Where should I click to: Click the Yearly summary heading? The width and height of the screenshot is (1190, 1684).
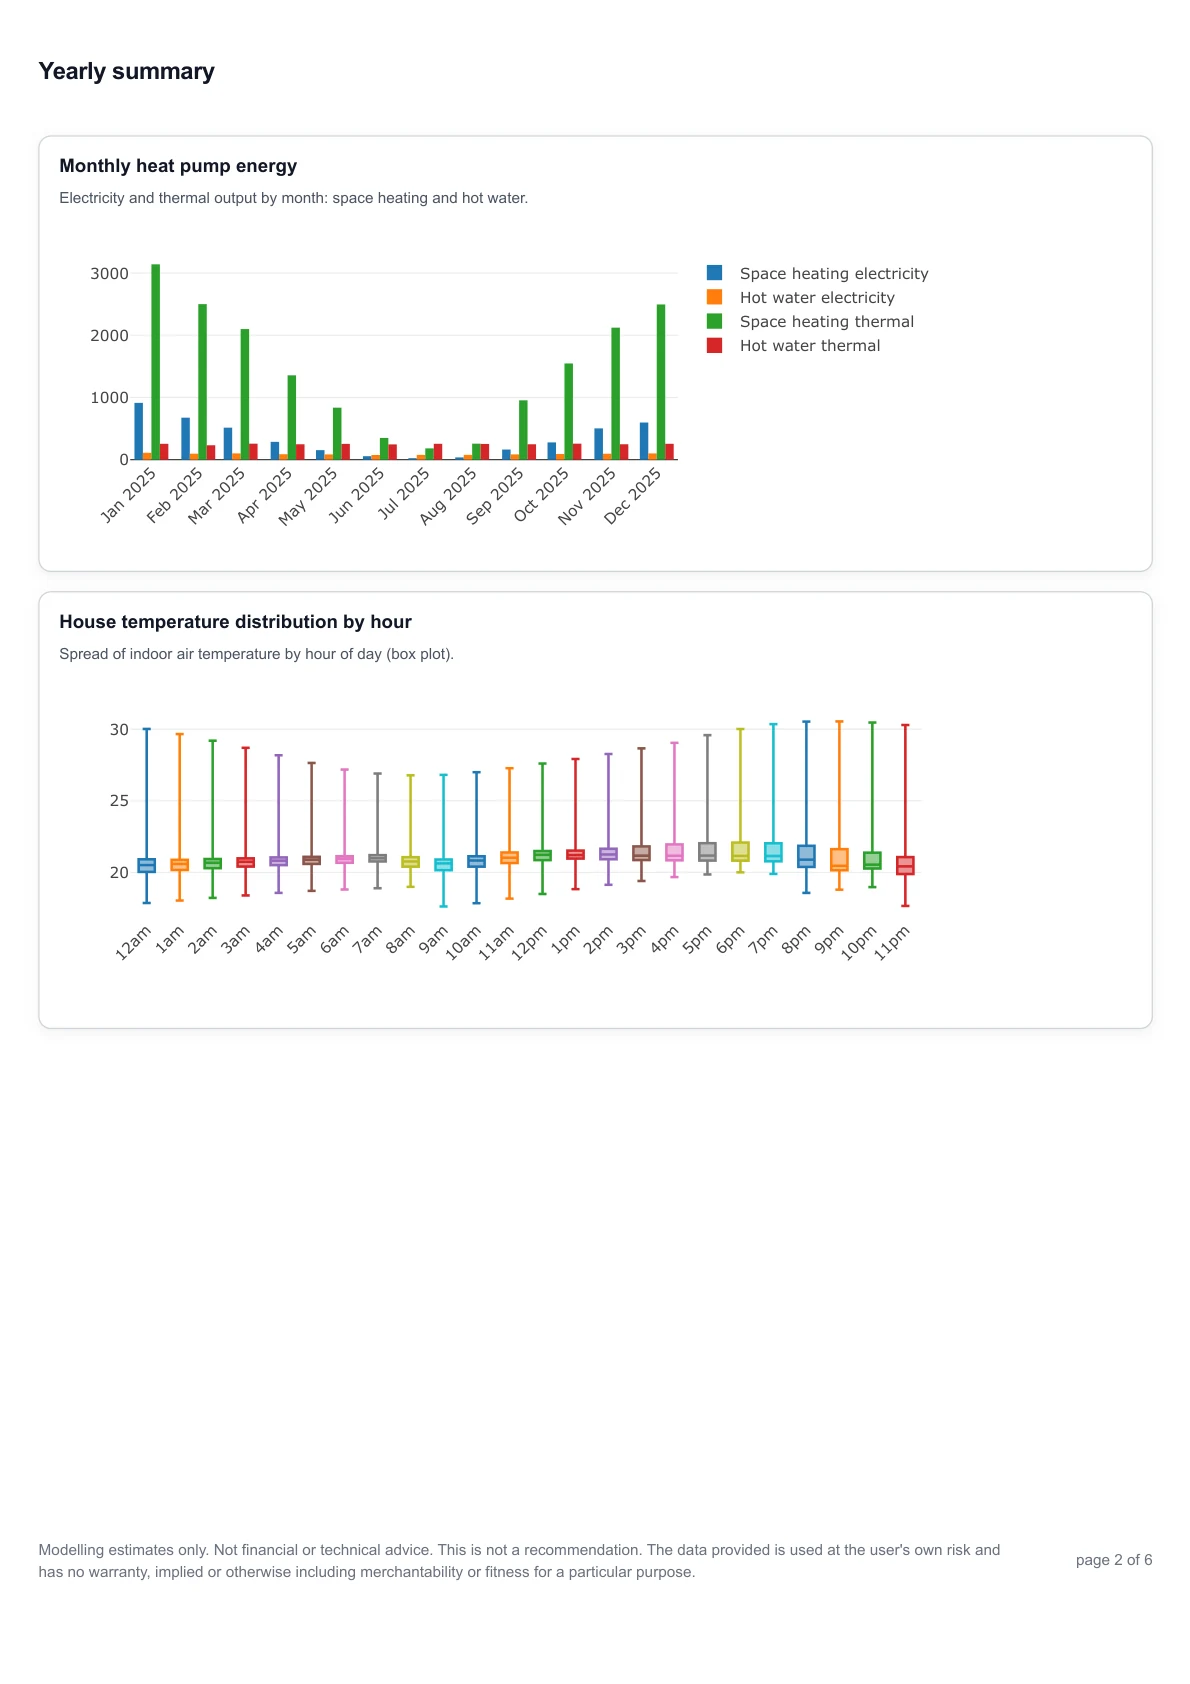pos(127,71)
